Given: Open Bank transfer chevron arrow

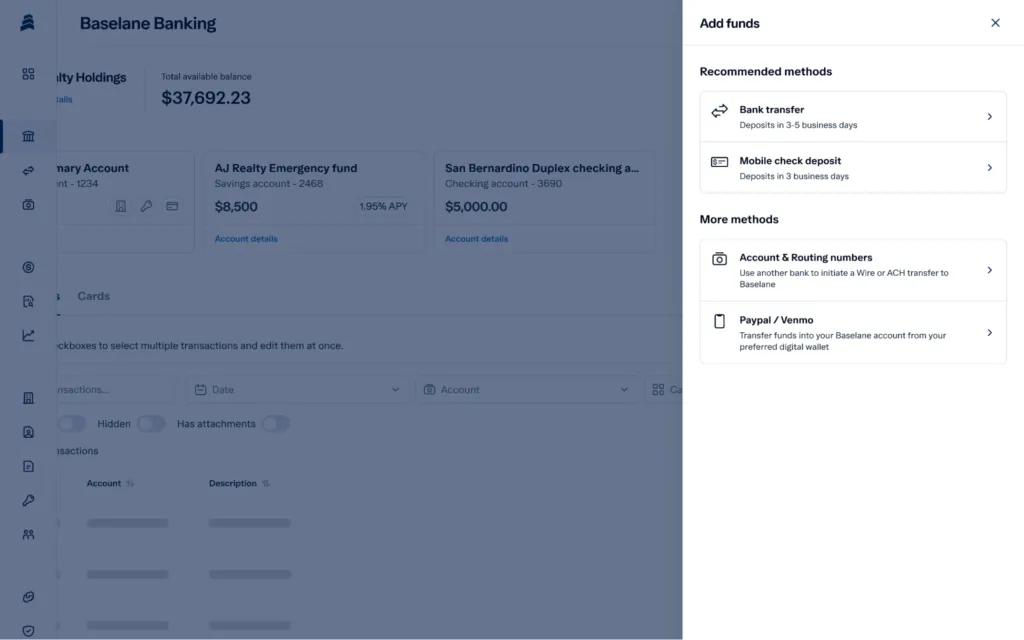Looking at the screenshot, I should [x=989, y=117].
